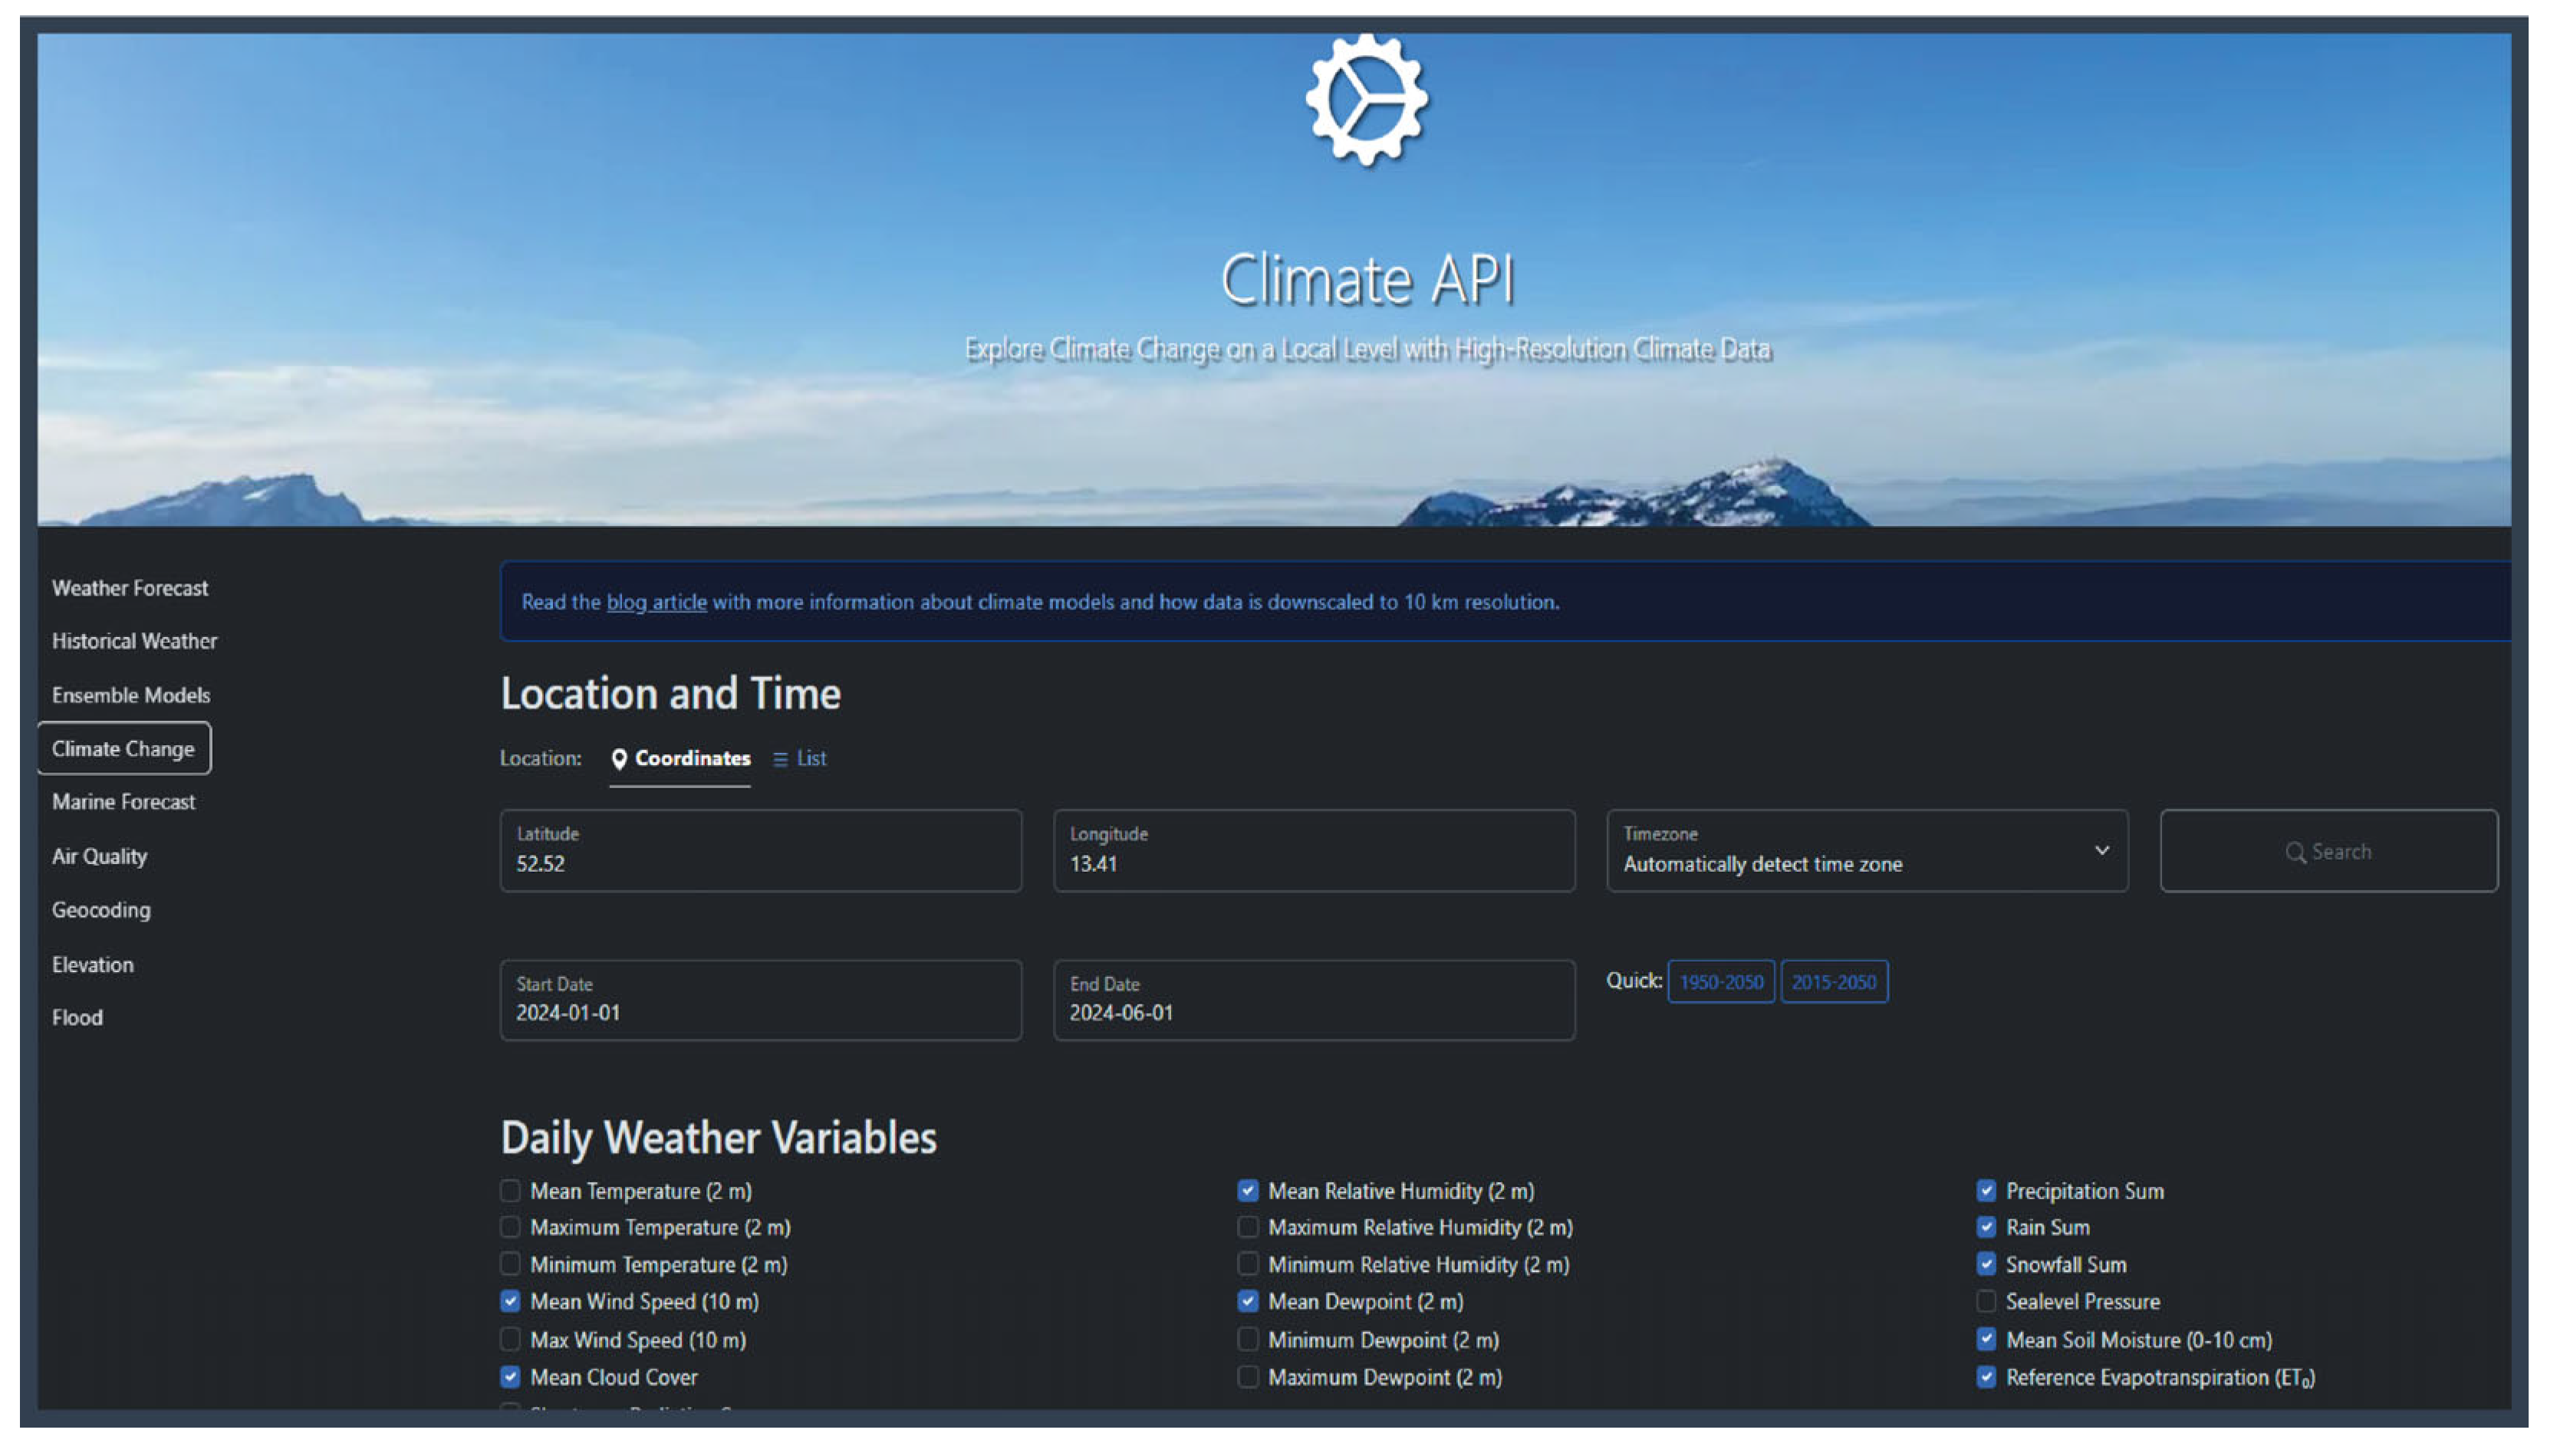Follow the blog article link

[656, 602]
